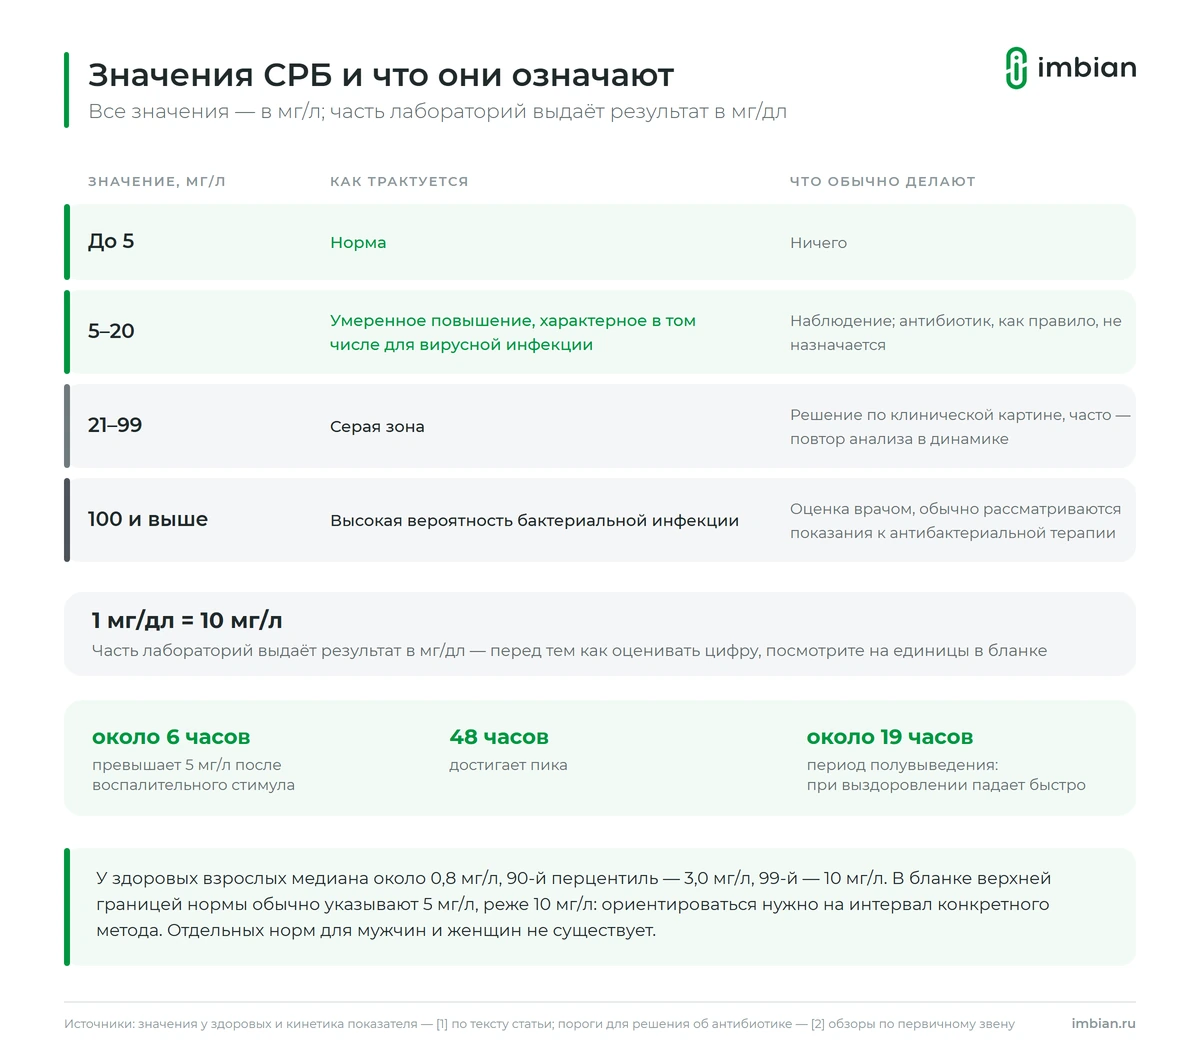This screenshot has height=1054, width=1200.
Task: Click the "100 и выше" value cell
Action: point(148,519)
